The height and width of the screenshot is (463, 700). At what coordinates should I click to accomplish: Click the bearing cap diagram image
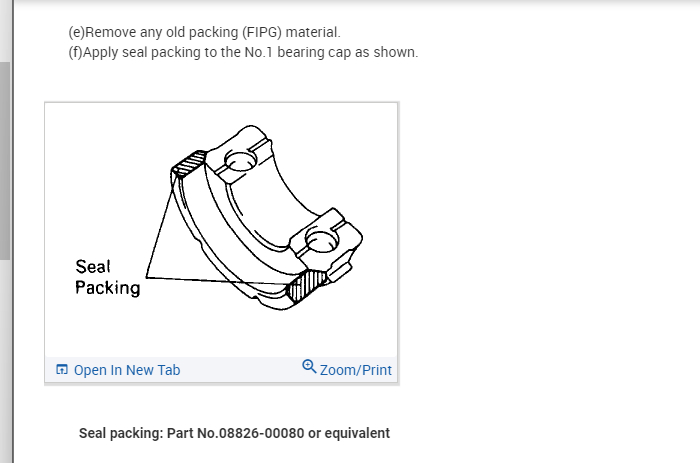coord(221,230)
